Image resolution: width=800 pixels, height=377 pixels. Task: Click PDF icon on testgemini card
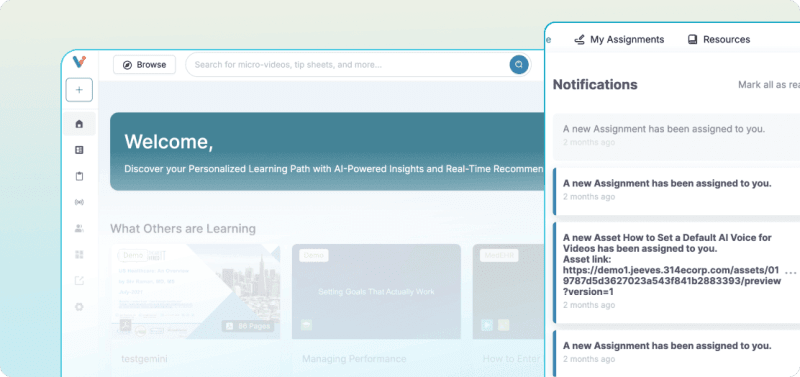point(126,326)
